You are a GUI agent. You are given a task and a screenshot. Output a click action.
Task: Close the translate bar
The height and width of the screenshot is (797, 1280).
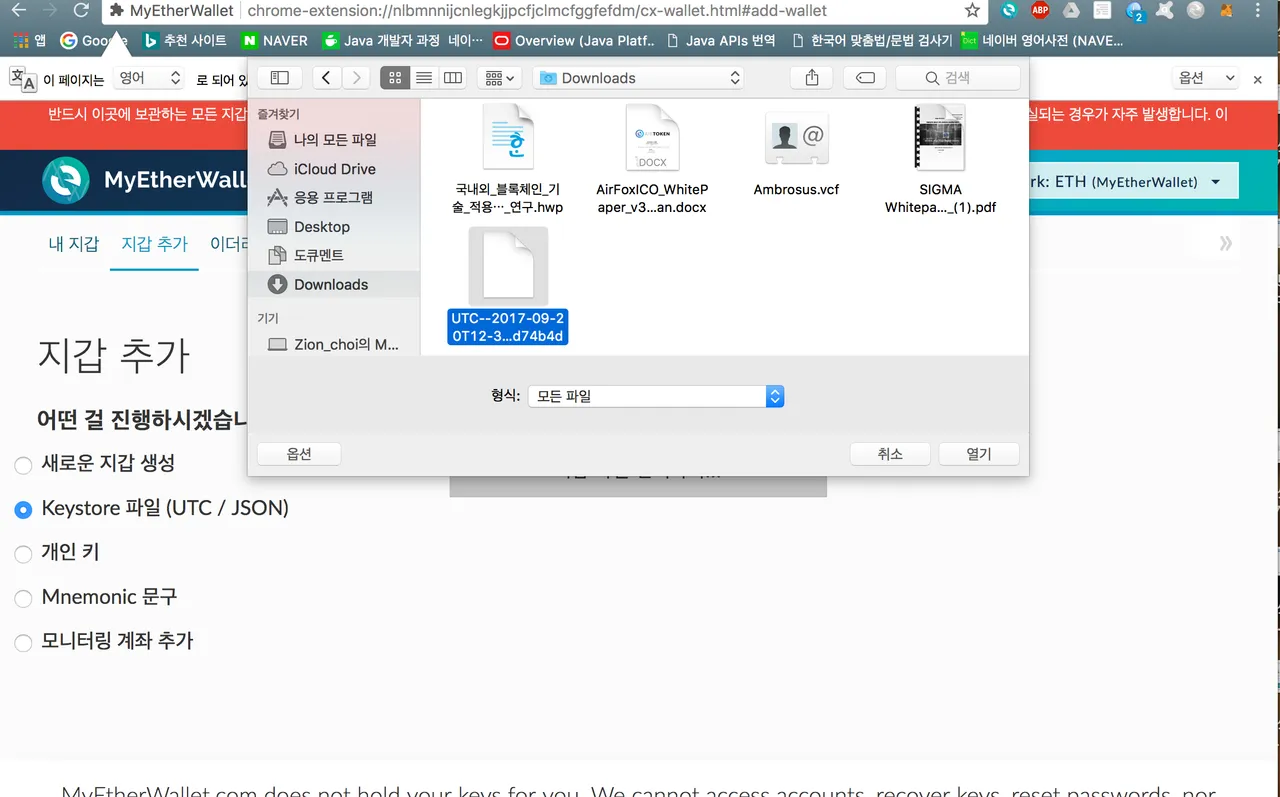tap(1260, 78)
